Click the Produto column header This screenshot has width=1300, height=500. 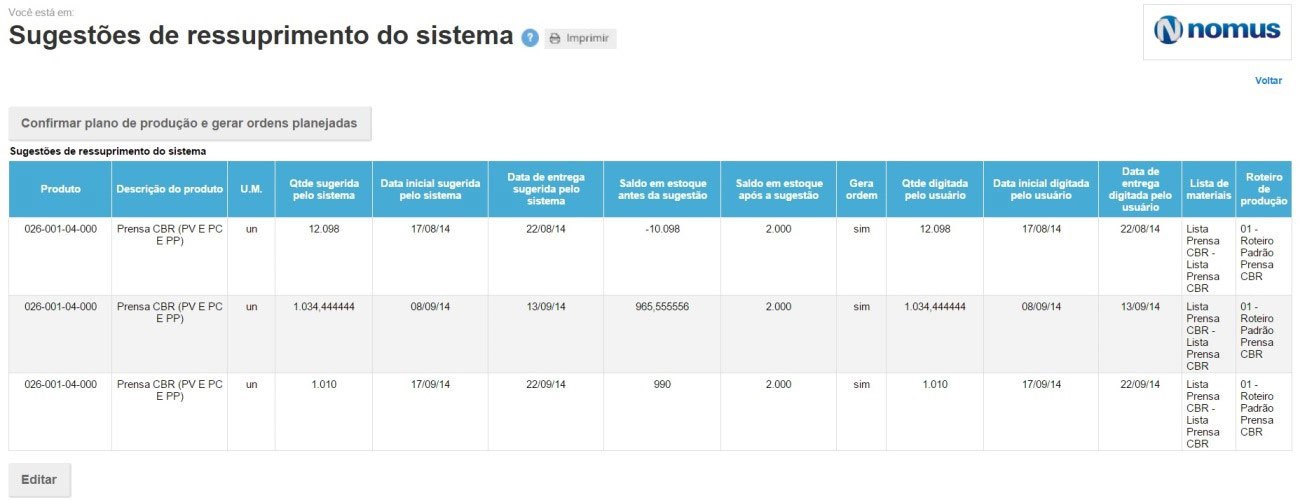coord(61,189)
